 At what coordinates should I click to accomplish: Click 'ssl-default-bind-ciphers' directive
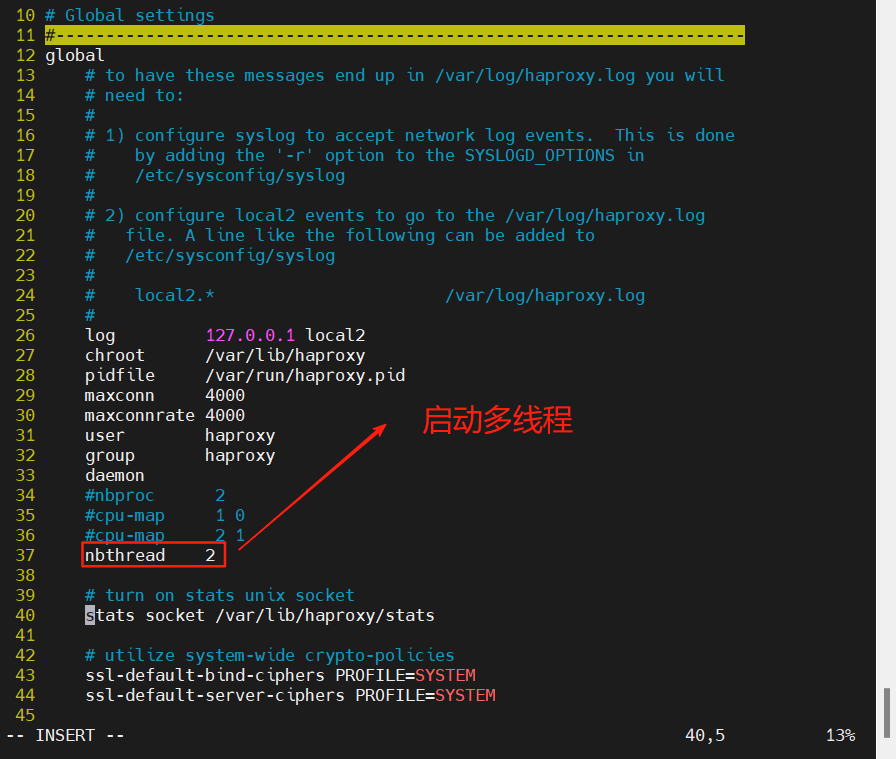[x=205, y=676]
